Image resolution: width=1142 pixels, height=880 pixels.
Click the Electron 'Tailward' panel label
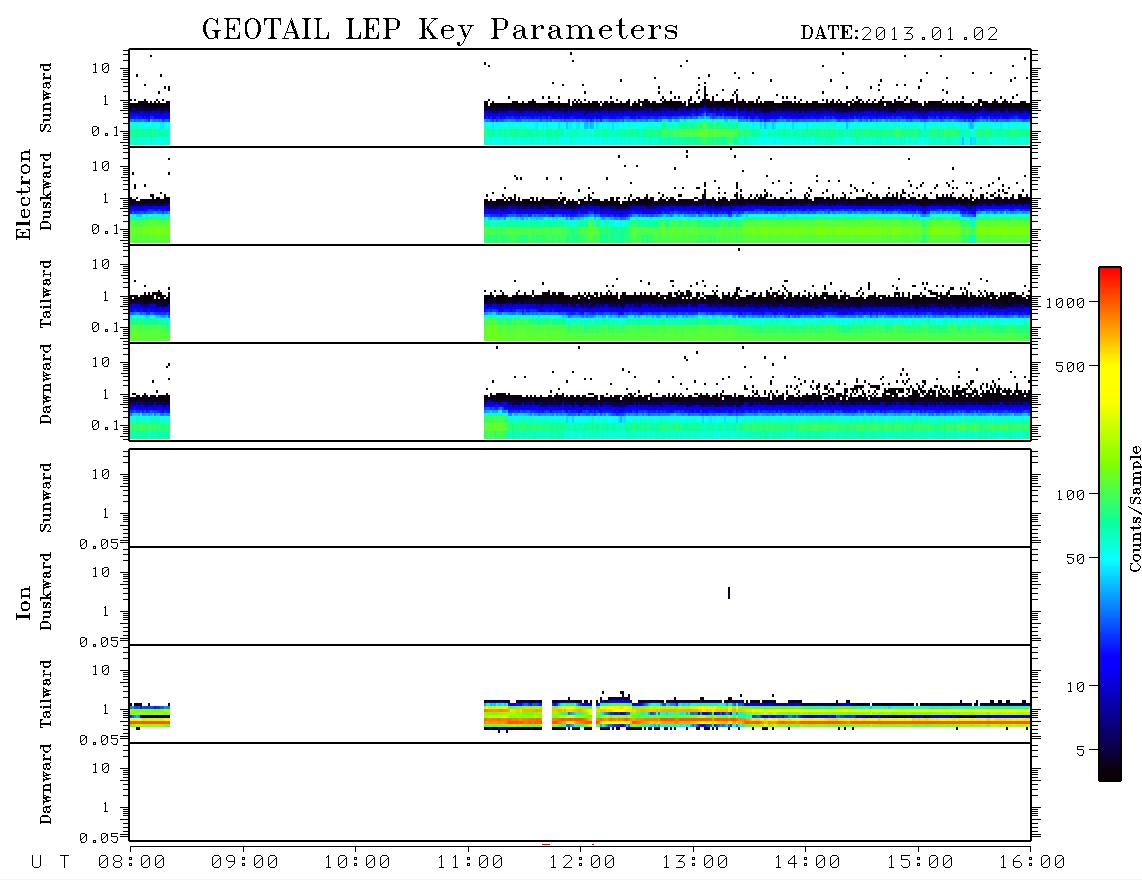click(x=46, y=294)
